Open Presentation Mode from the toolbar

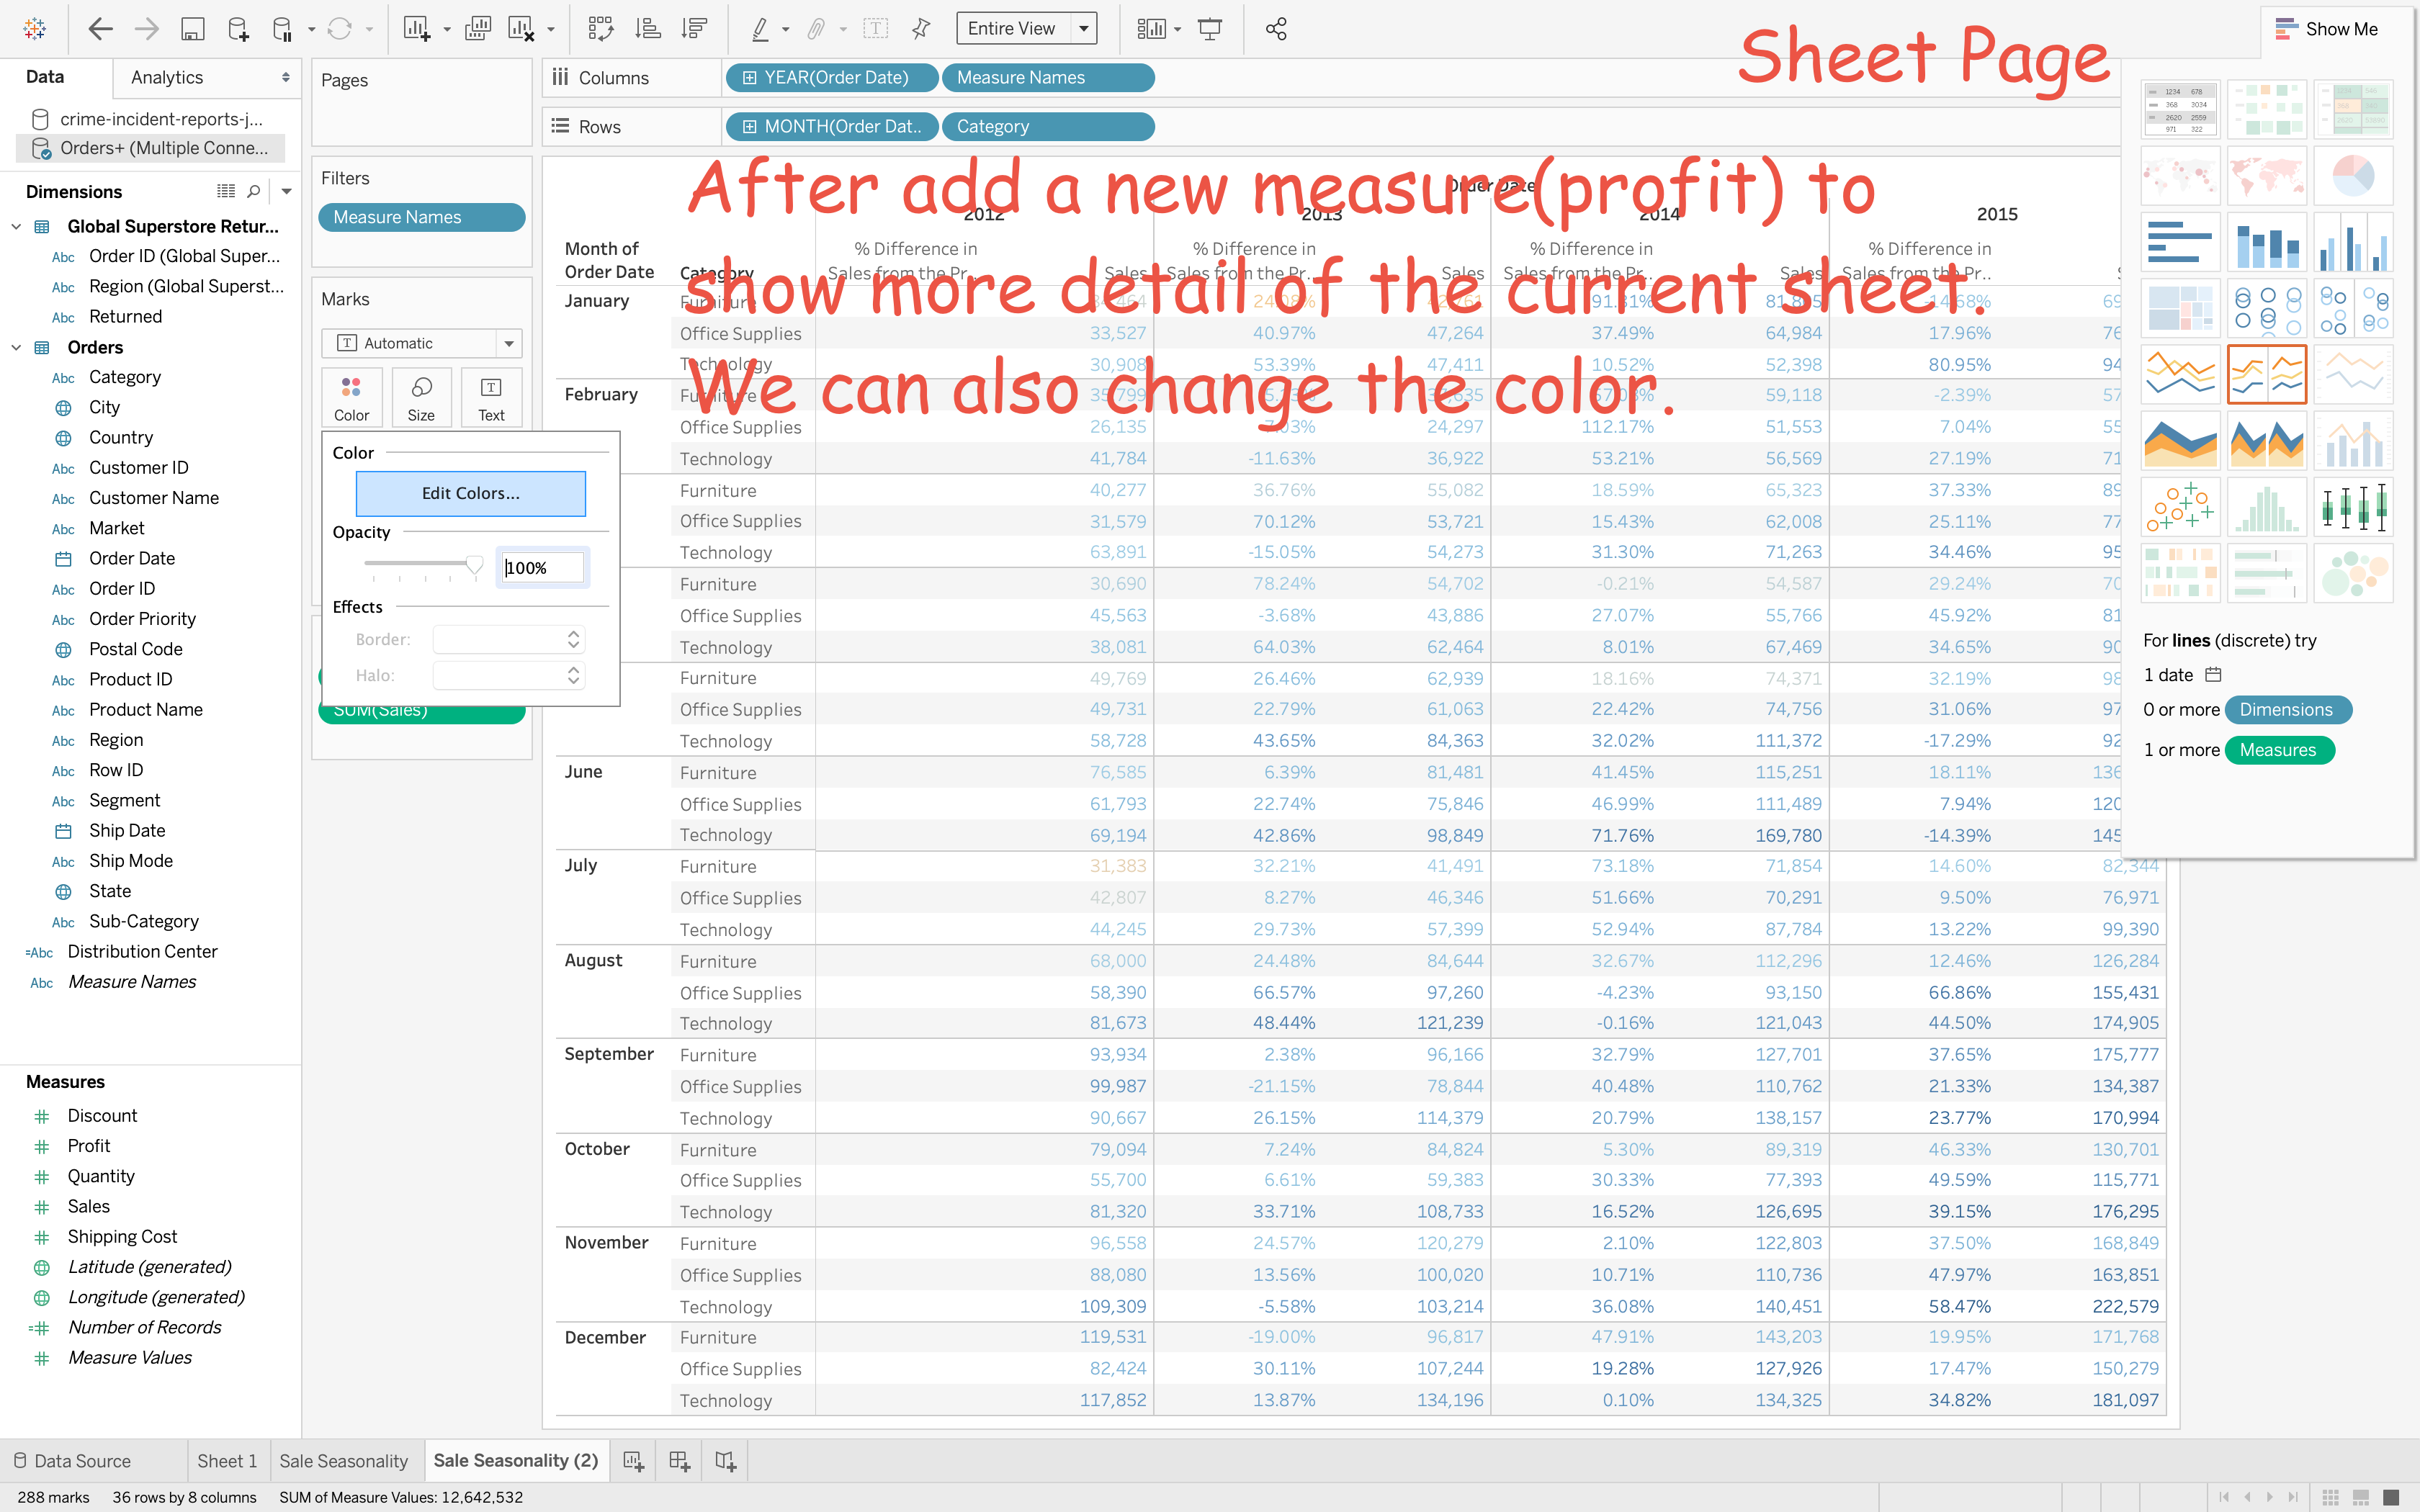(x=1210, y=29)
